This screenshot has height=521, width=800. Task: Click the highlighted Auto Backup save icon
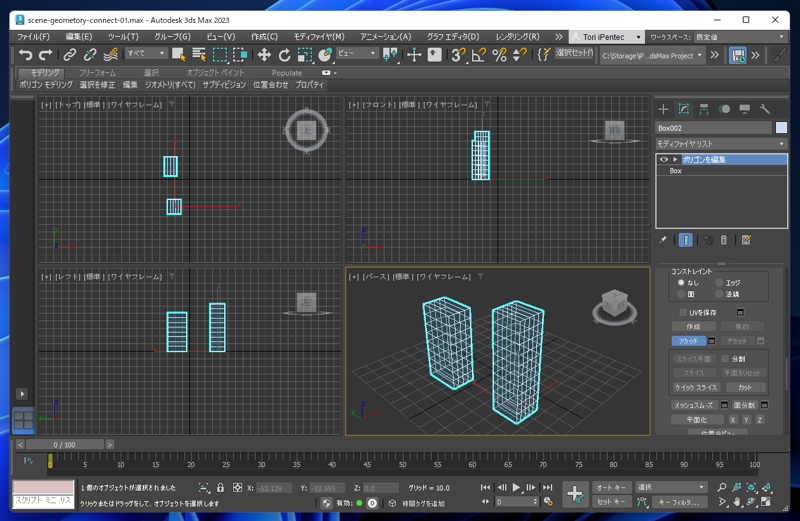(x=738, y=55)
